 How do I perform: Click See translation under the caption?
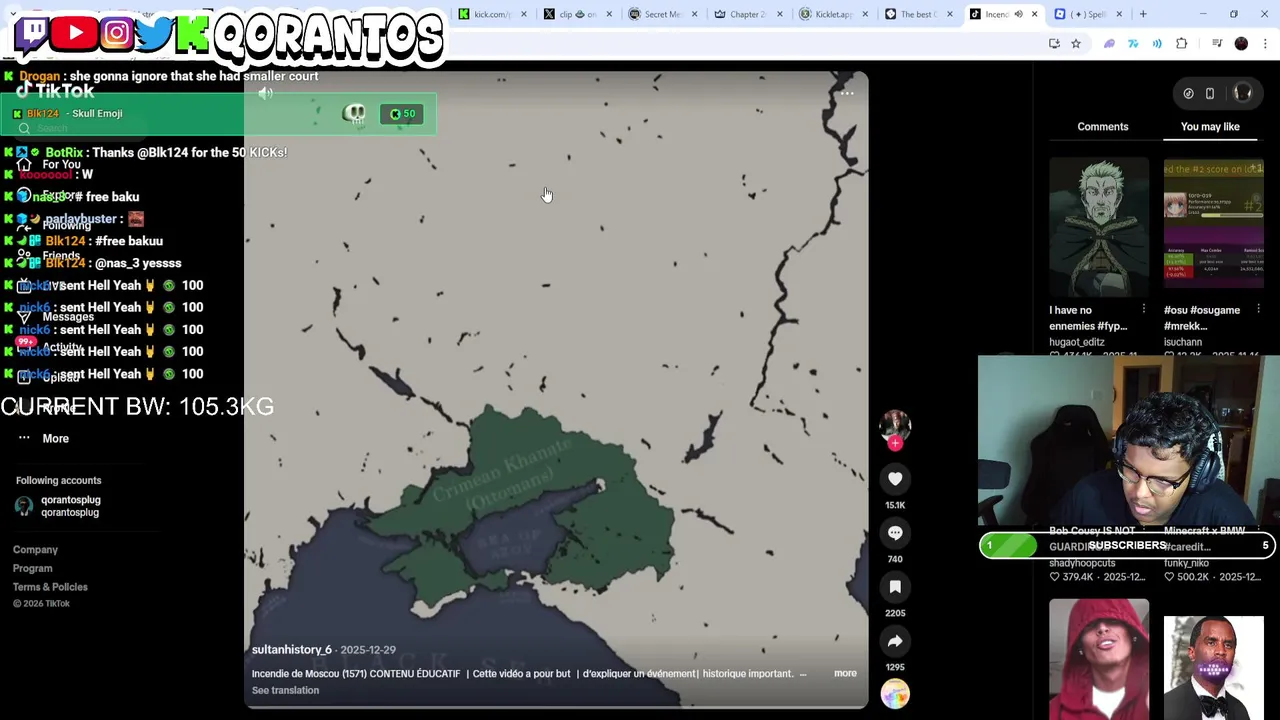pyautogui.click(x=285, y=690)
